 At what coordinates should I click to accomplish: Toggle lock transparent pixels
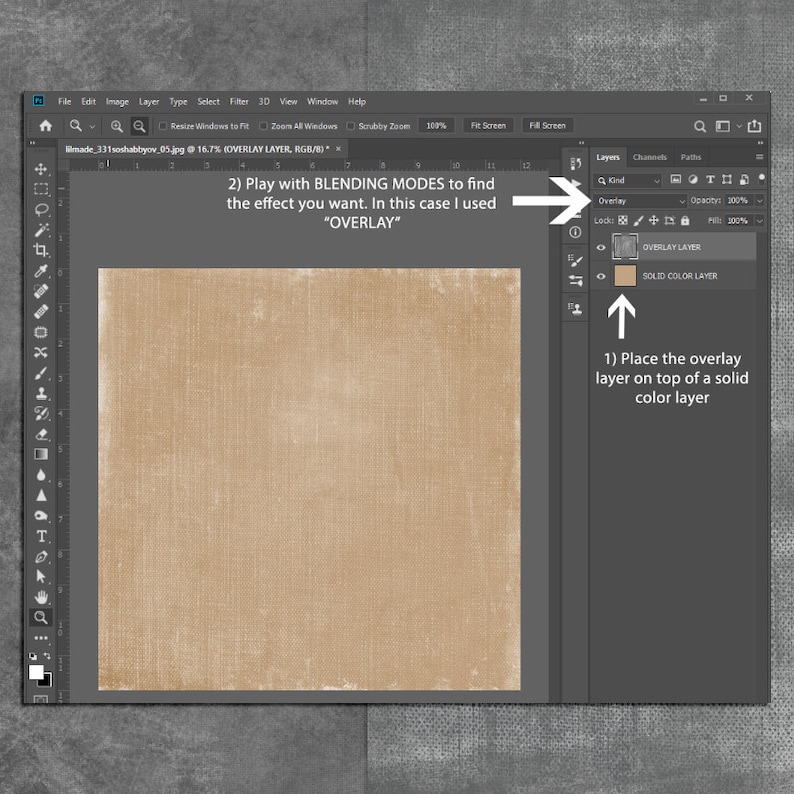pos(623,220)
